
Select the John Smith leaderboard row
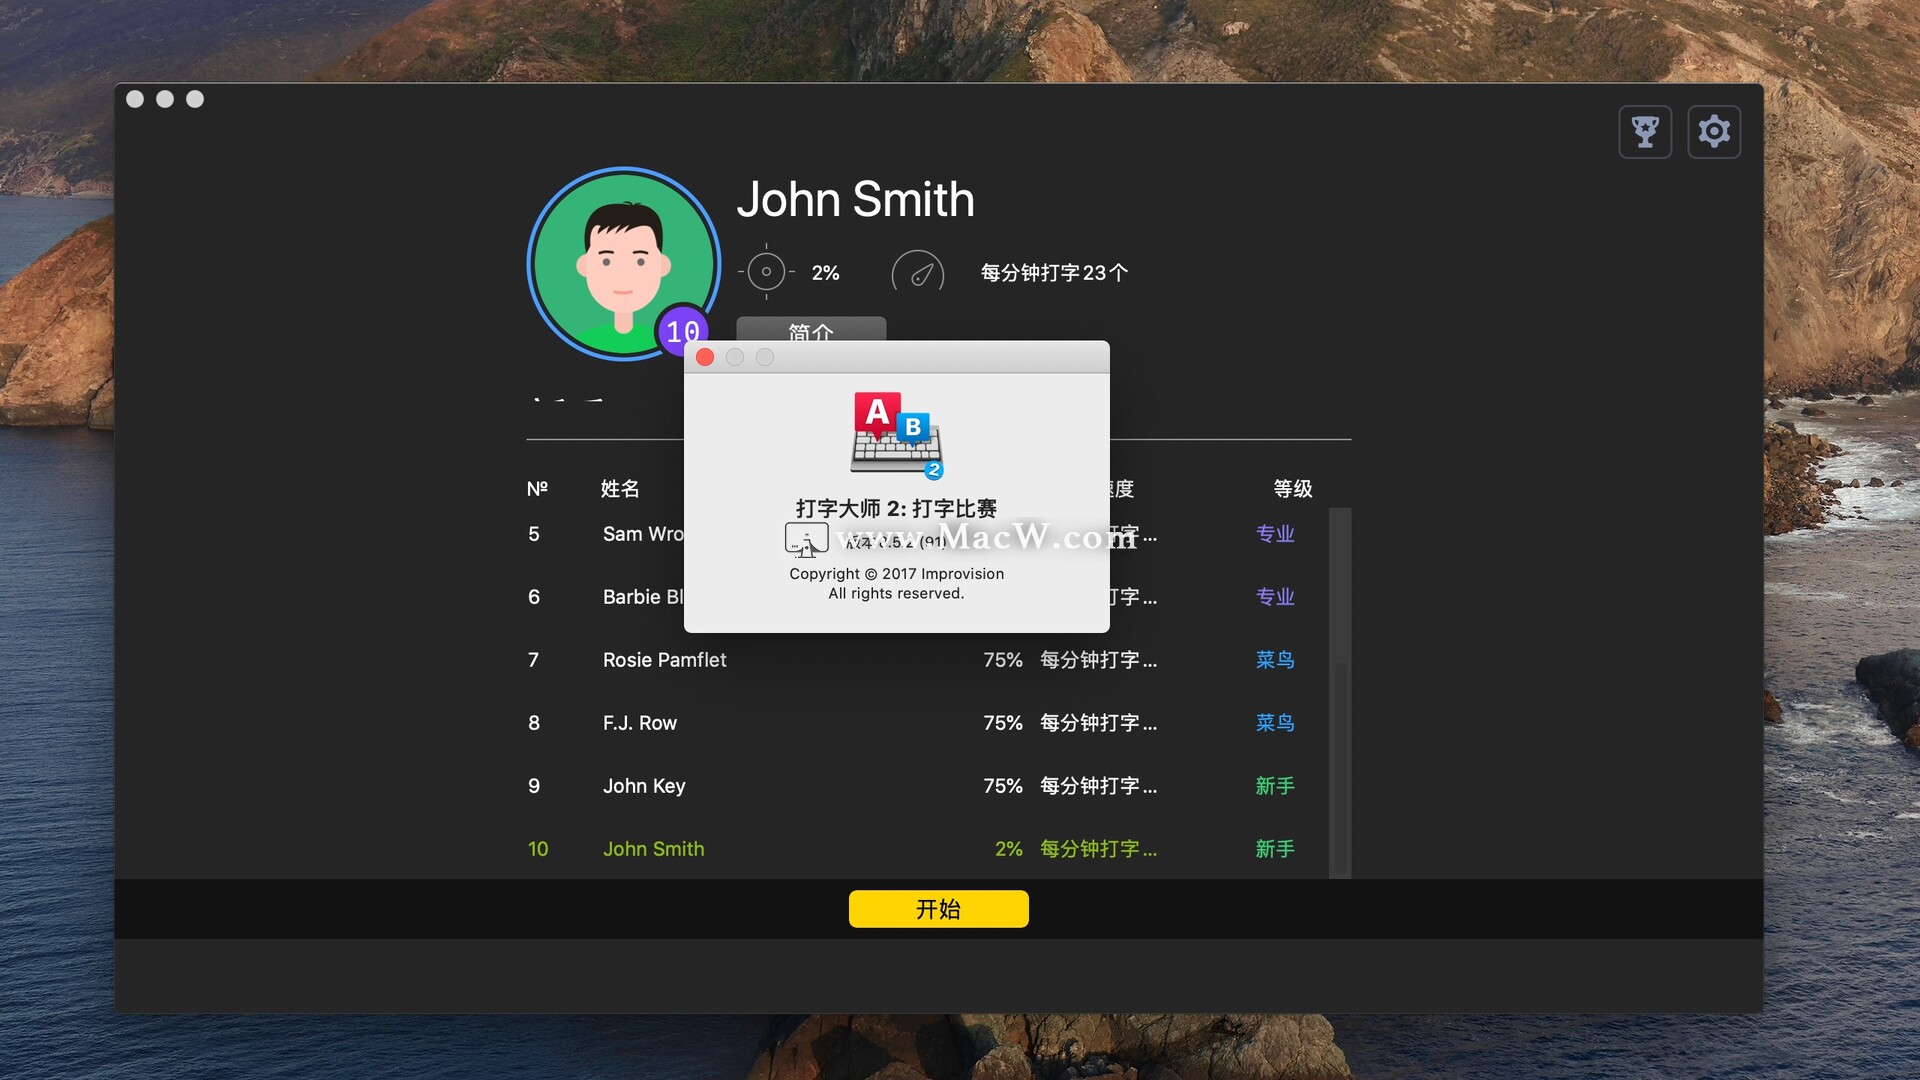927,849
